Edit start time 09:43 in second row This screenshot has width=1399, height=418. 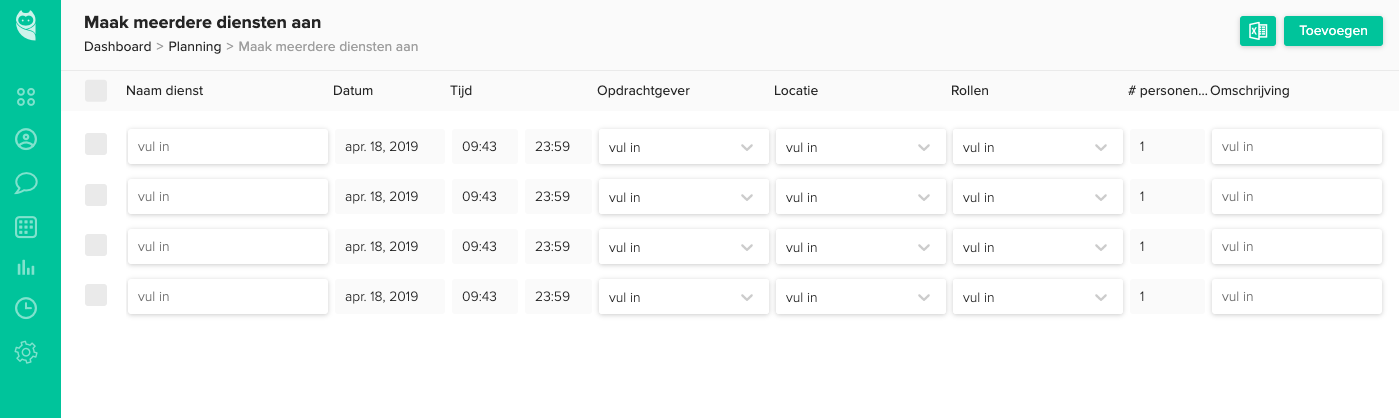click(x=485, y=196)
